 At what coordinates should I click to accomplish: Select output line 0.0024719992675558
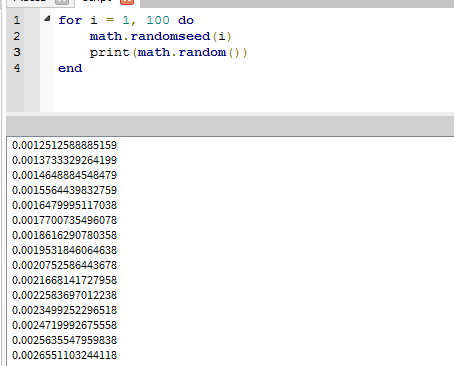(x=64, y=325)
